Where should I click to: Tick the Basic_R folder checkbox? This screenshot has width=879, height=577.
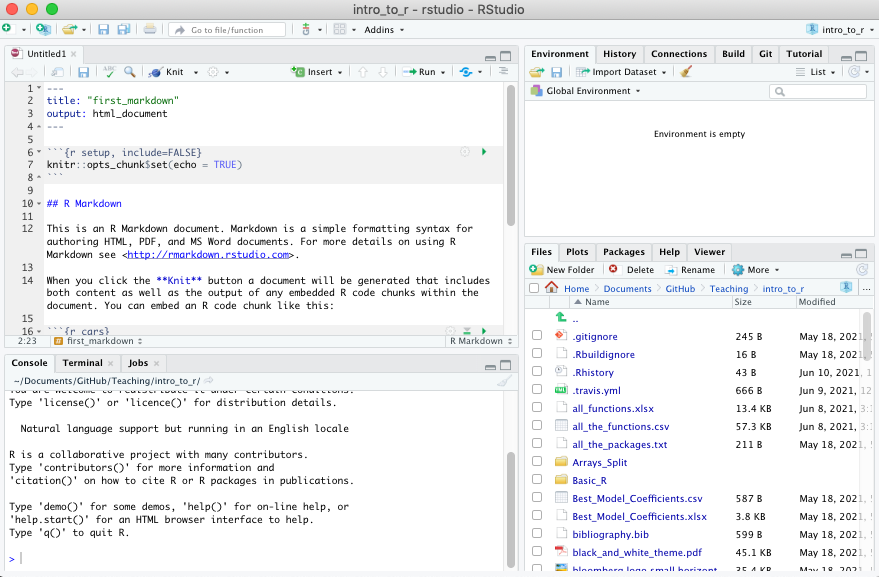pos(537,479)
